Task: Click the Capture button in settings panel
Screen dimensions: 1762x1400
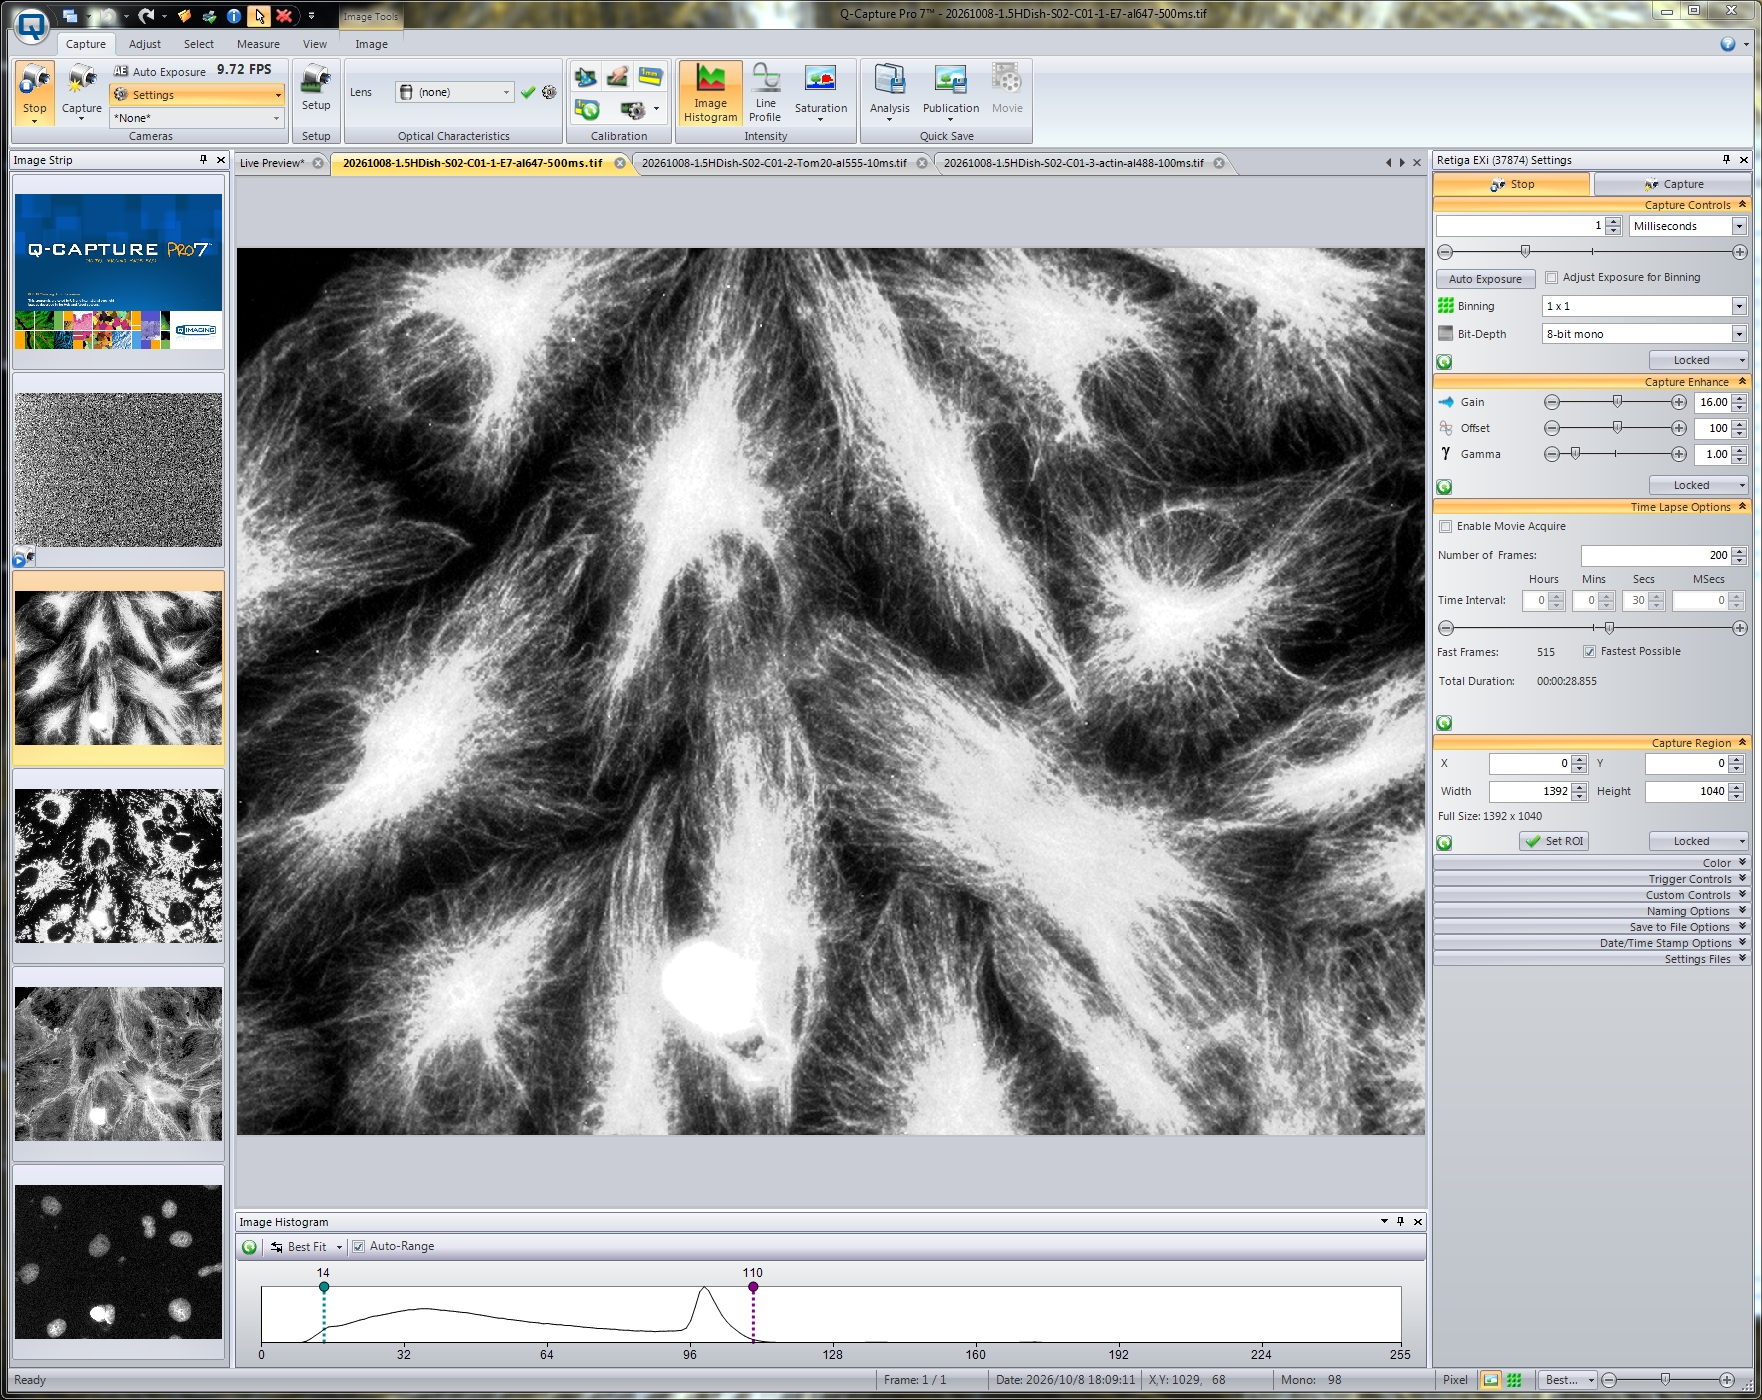Action: tap(1672, 184)
